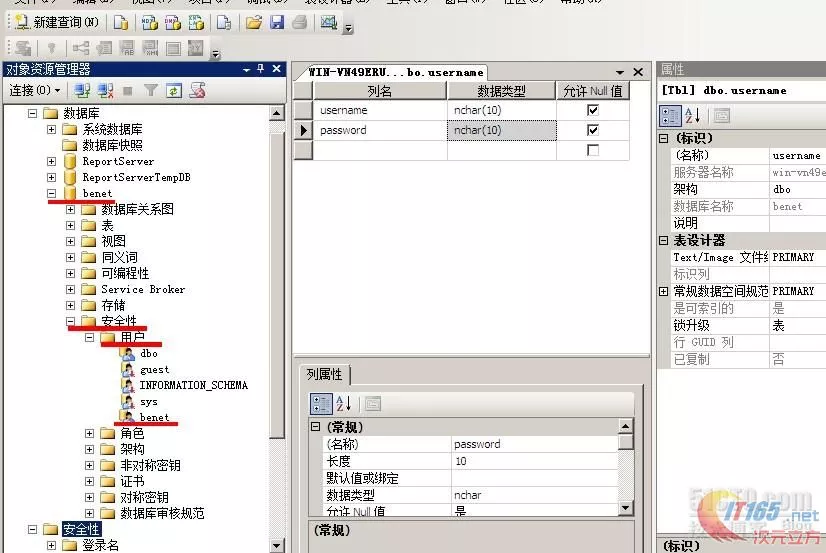Expand the ReportServer database node
Viewport: 826px width, 553px height.
tap(52, 161)
